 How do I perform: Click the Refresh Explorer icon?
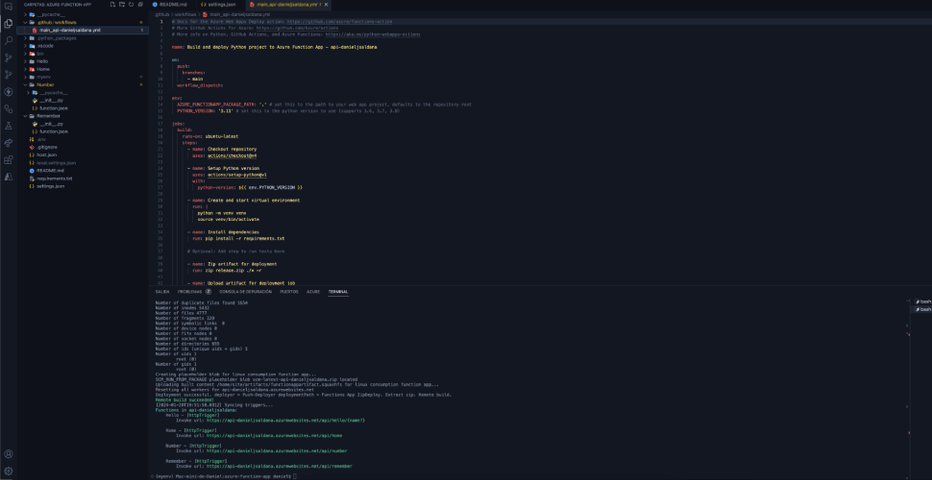tap(131, 4)
